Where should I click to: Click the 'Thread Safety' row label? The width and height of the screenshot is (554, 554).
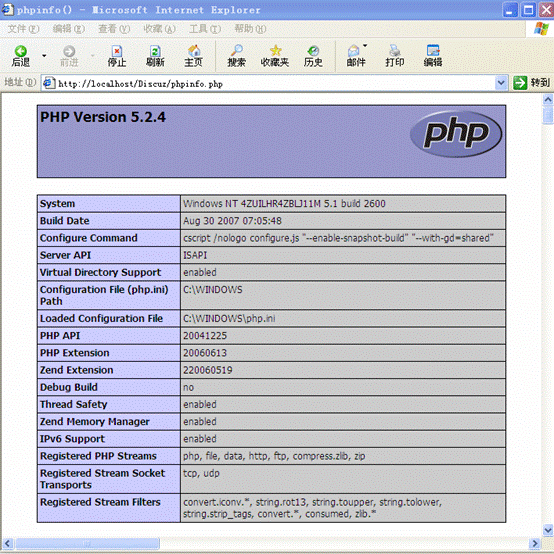coord(73,405)
